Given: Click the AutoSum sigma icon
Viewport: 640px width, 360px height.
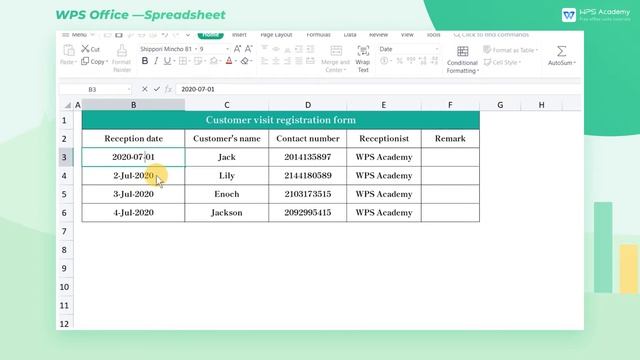Looking at the screenshot, I should point(562,51).
